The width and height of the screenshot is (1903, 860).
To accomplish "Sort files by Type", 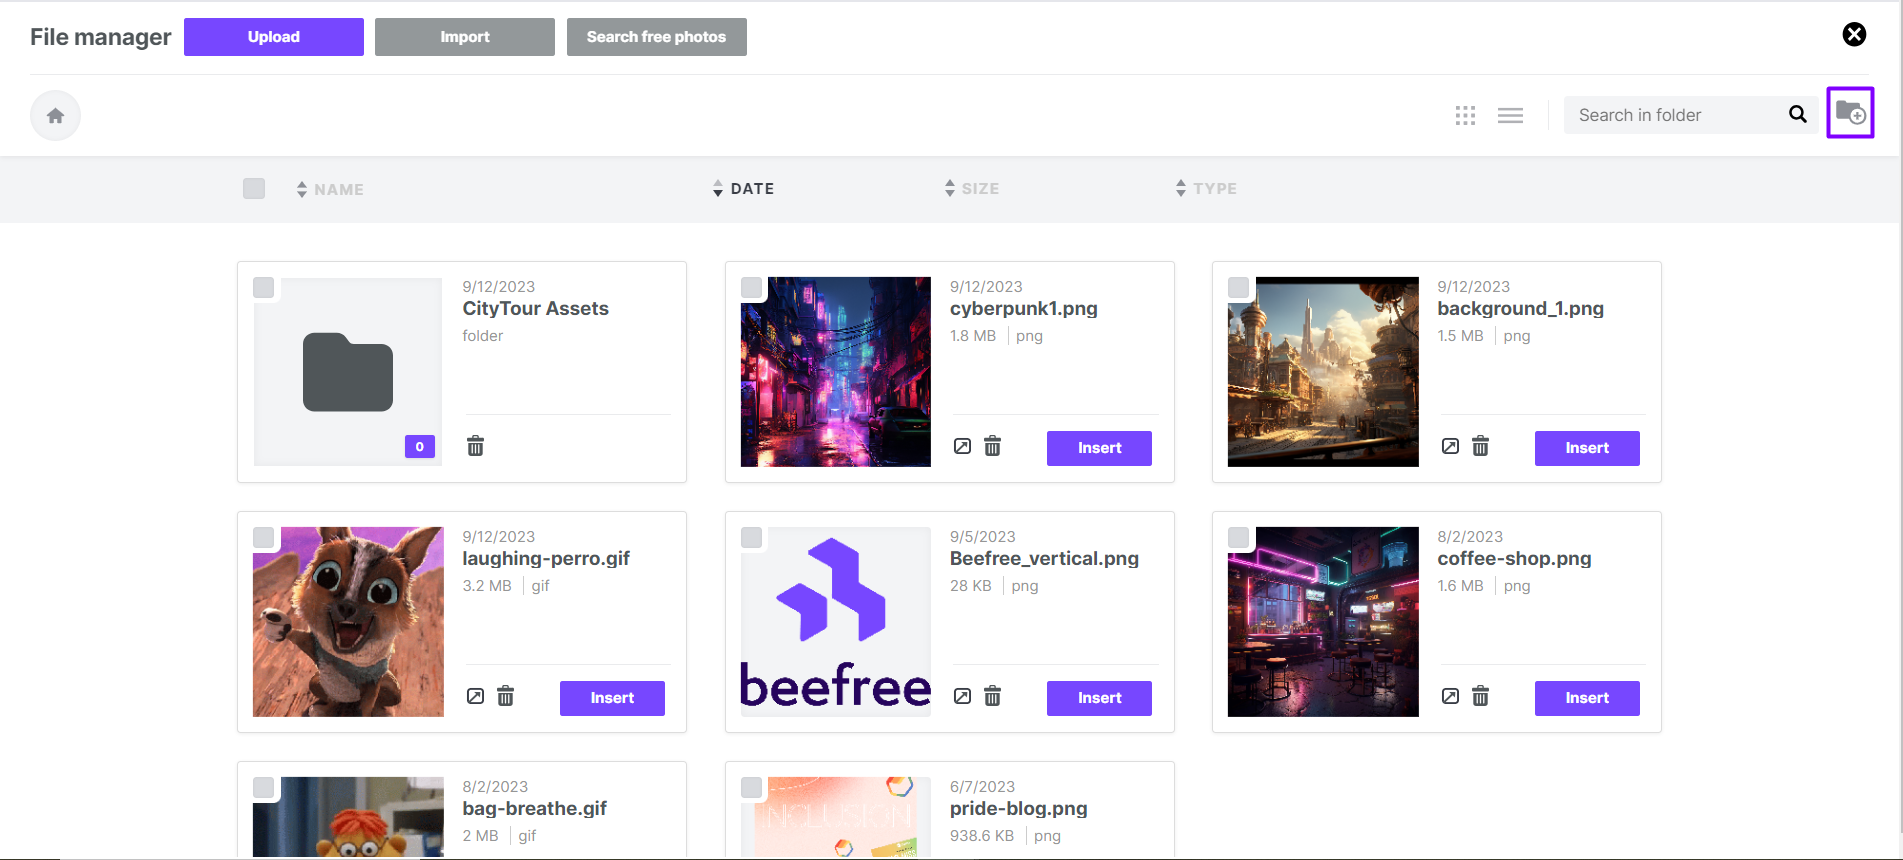I will (1206, 188).
